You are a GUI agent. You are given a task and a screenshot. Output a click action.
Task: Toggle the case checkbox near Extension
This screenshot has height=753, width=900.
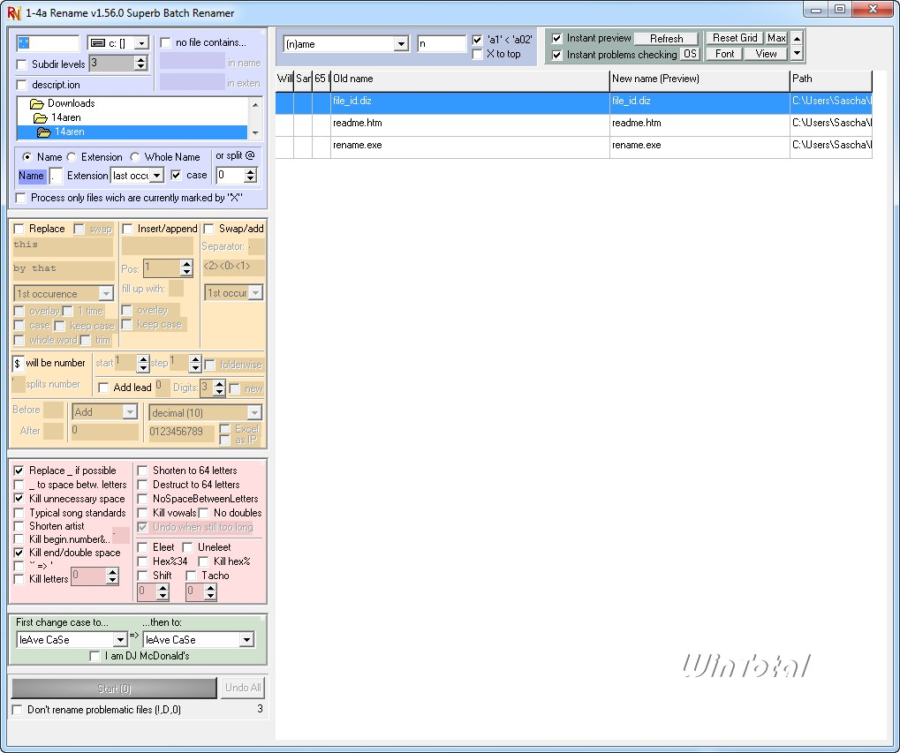point(176,175)
